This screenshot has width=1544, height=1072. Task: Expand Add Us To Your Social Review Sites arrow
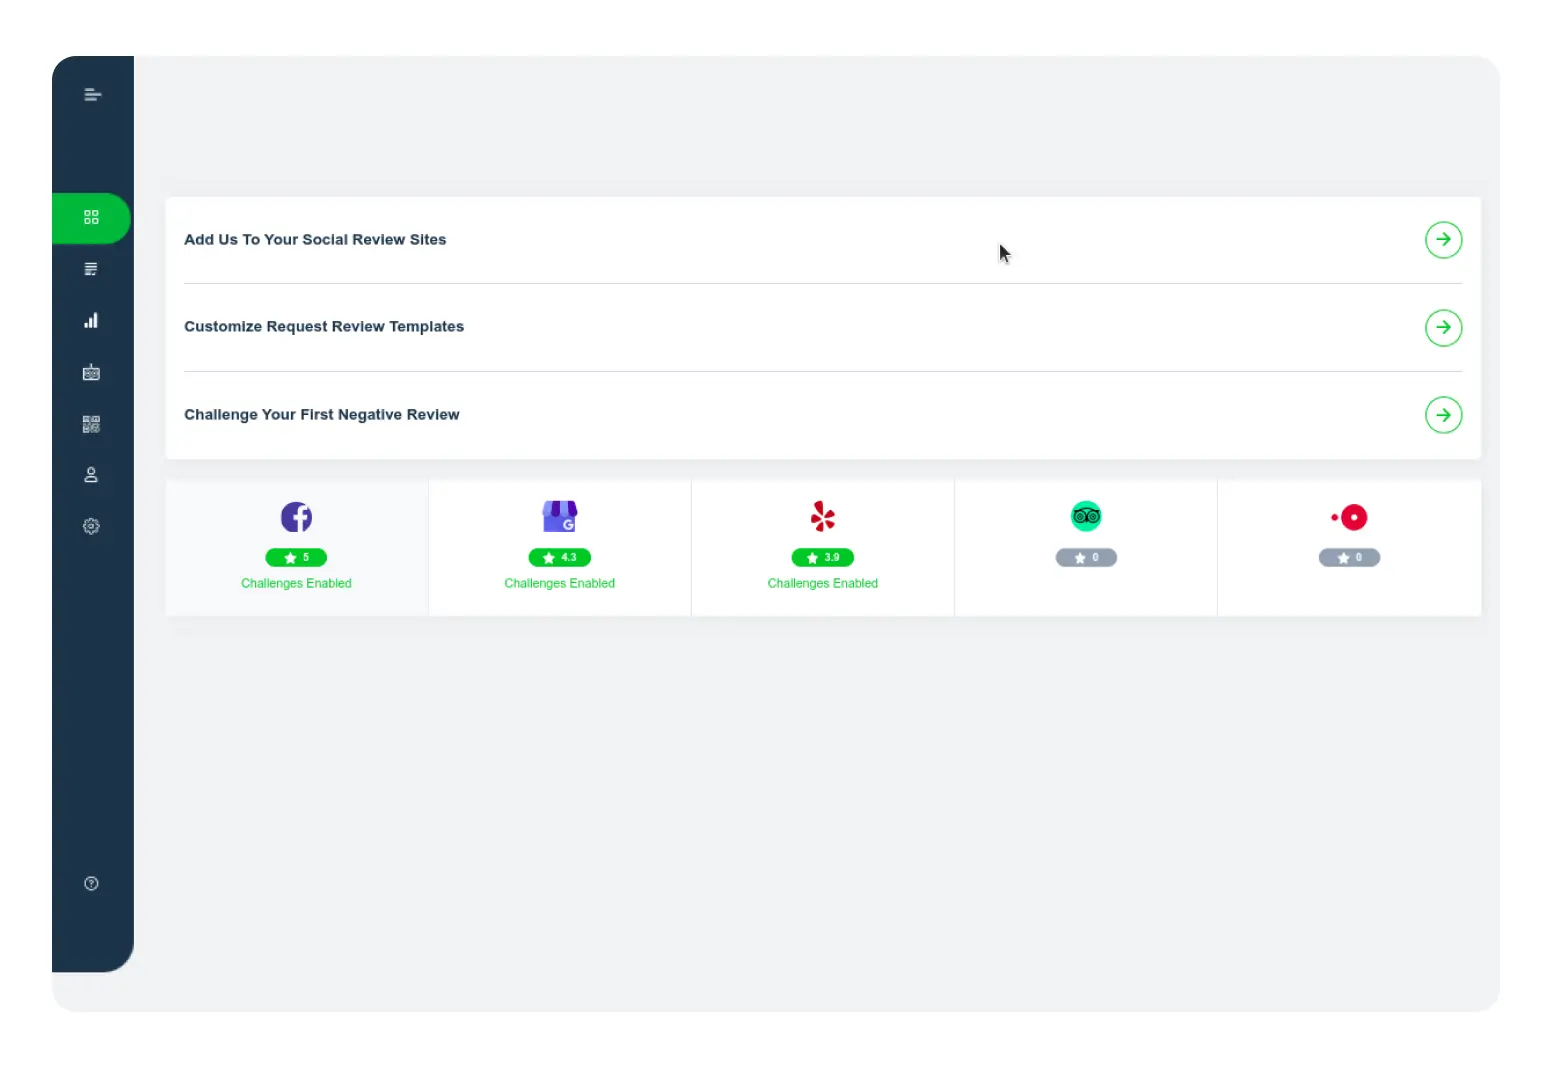pos(1442,240)
